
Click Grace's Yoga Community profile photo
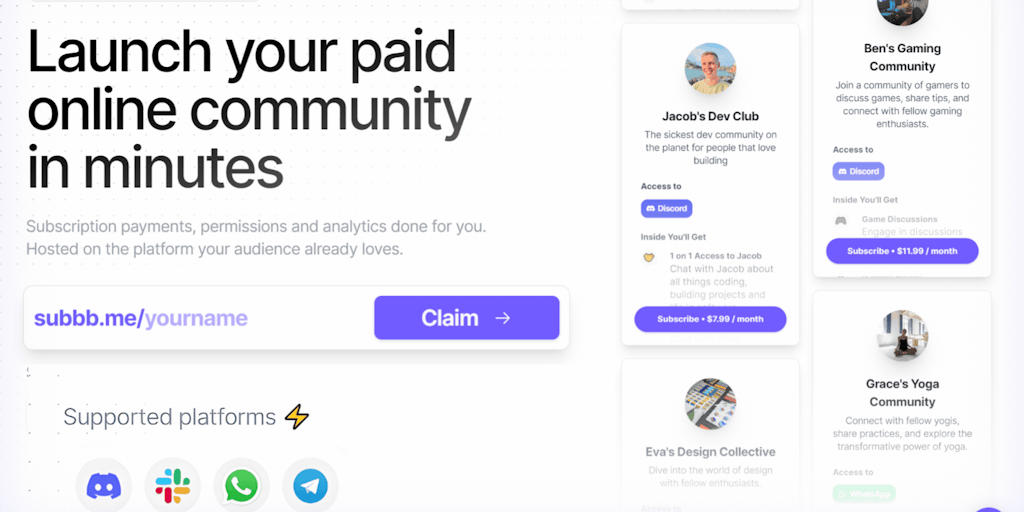pos(902,336)
